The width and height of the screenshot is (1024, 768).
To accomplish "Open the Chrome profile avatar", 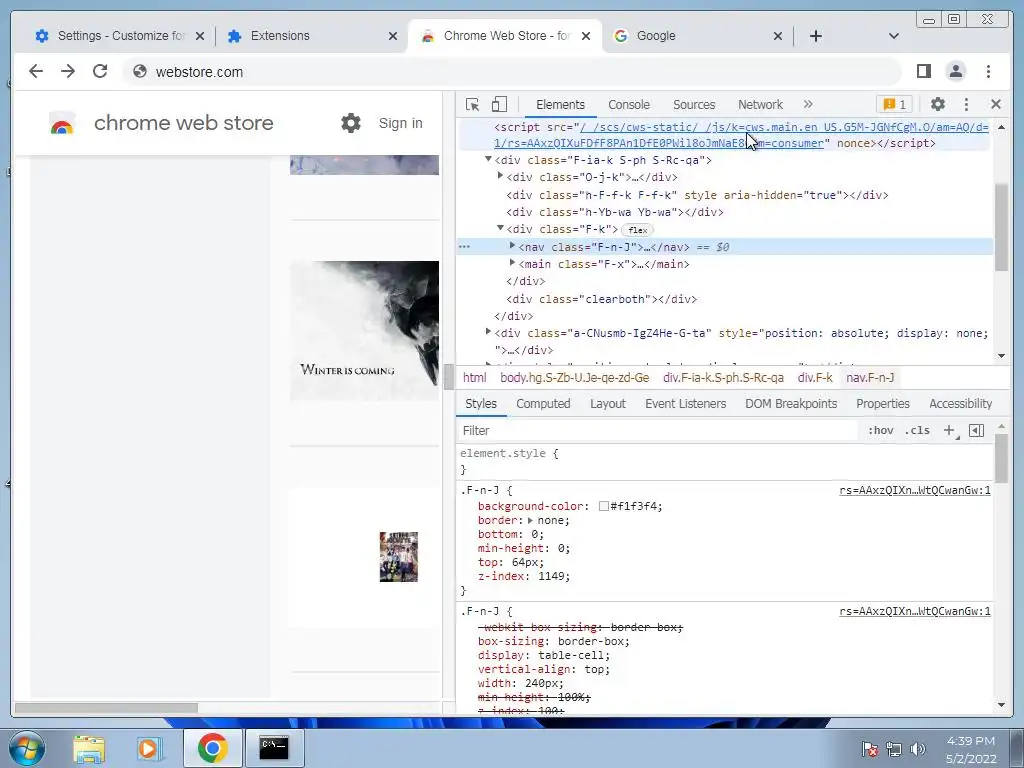I will [956, 71].
